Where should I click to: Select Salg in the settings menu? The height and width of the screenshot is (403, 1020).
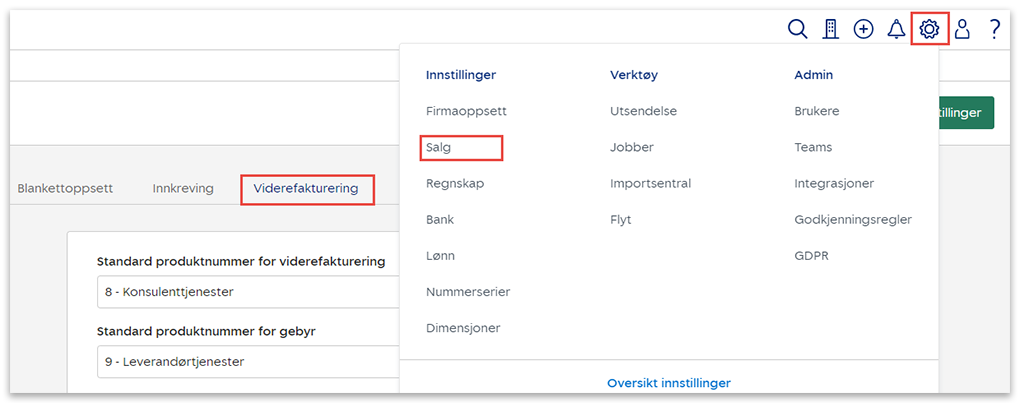439,148
